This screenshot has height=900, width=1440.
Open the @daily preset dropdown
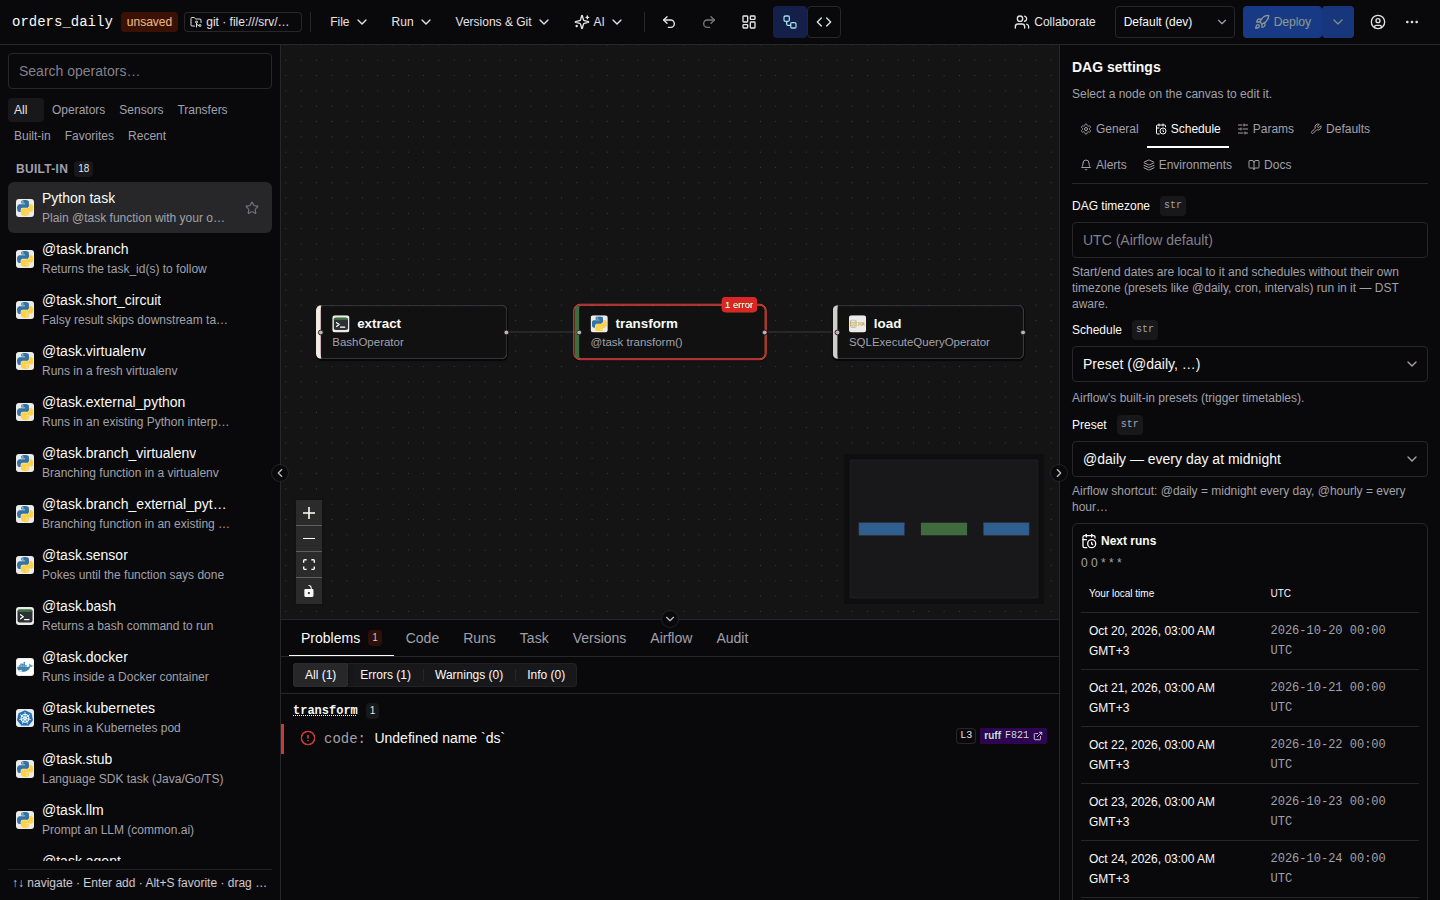(x=1250, y=459)
